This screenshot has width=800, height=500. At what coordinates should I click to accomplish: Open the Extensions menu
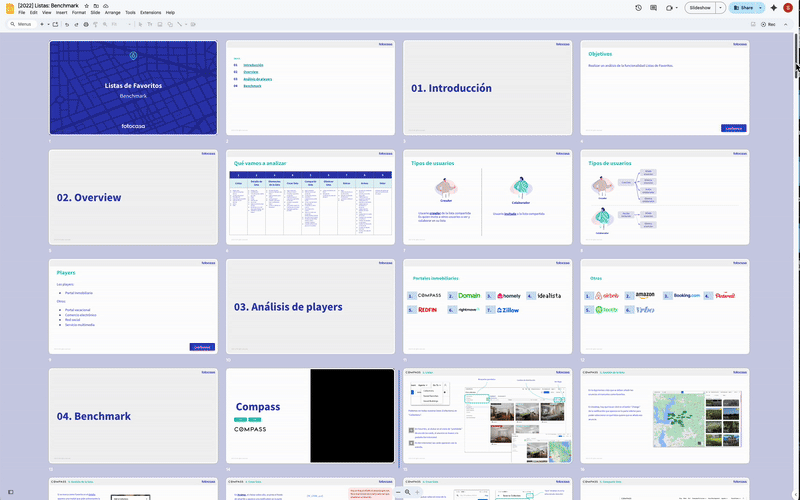[x=150, y=12]
